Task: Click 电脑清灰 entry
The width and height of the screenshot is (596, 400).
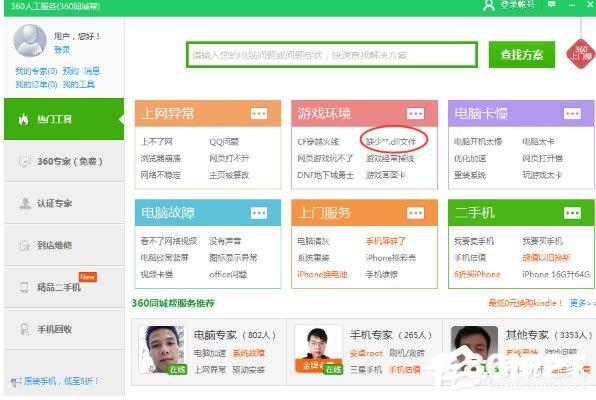Action: [313, 241]
